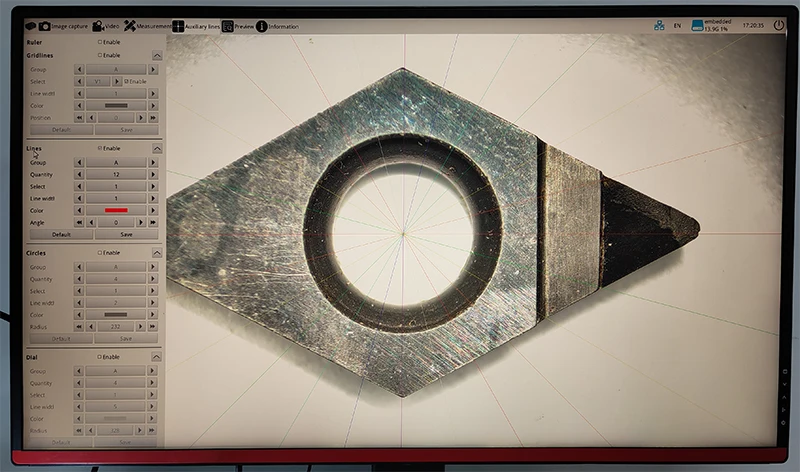Screen dimensions: 800x472
Task: Toggle the Lines Enable checkbox
Action: click(100, 148)
